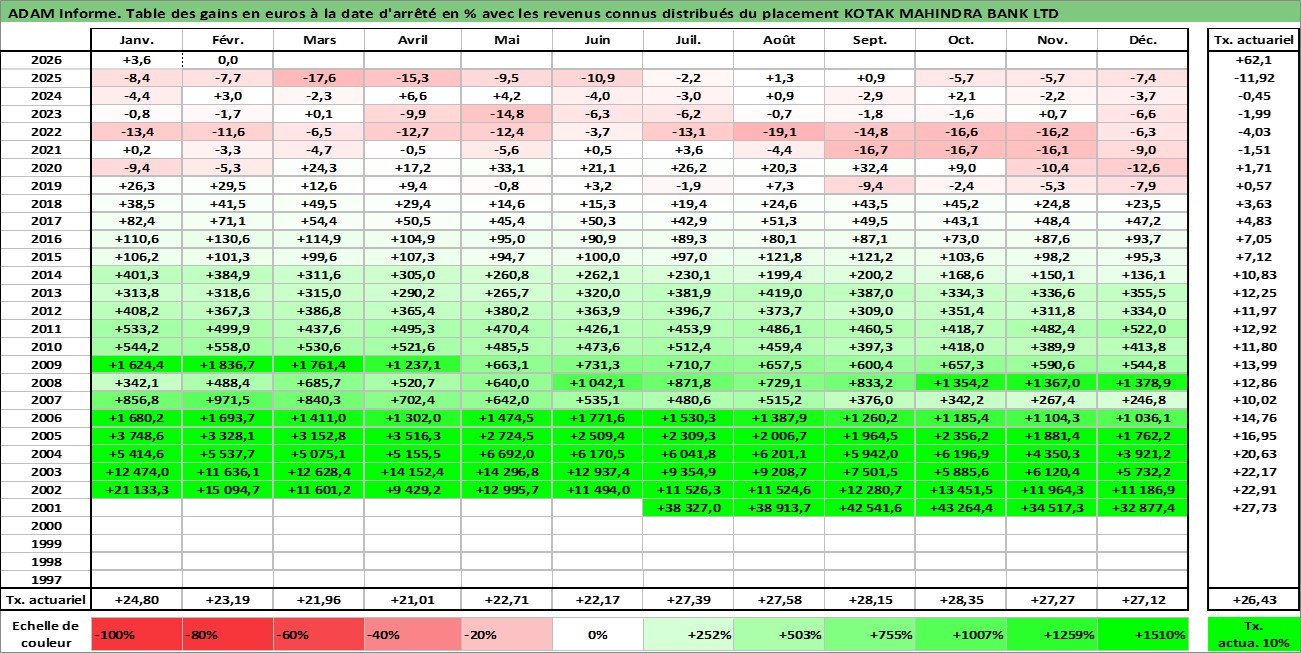
Task: Click the +130,6 cell for Févr. 2016
Action: click(x=227, y=239)
